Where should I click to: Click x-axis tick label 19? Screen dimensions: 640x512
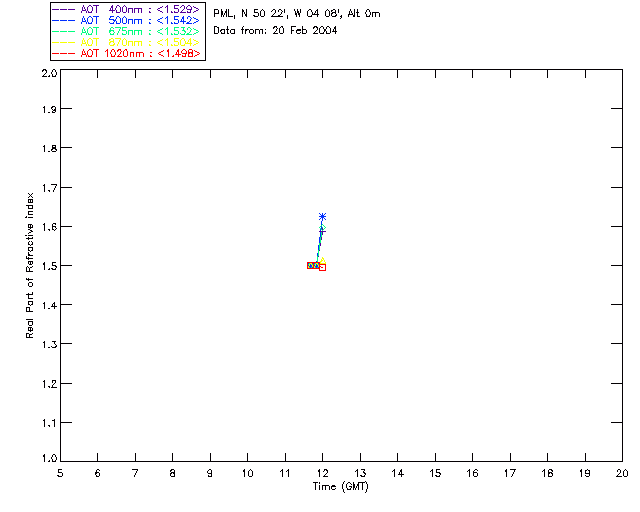585,473
